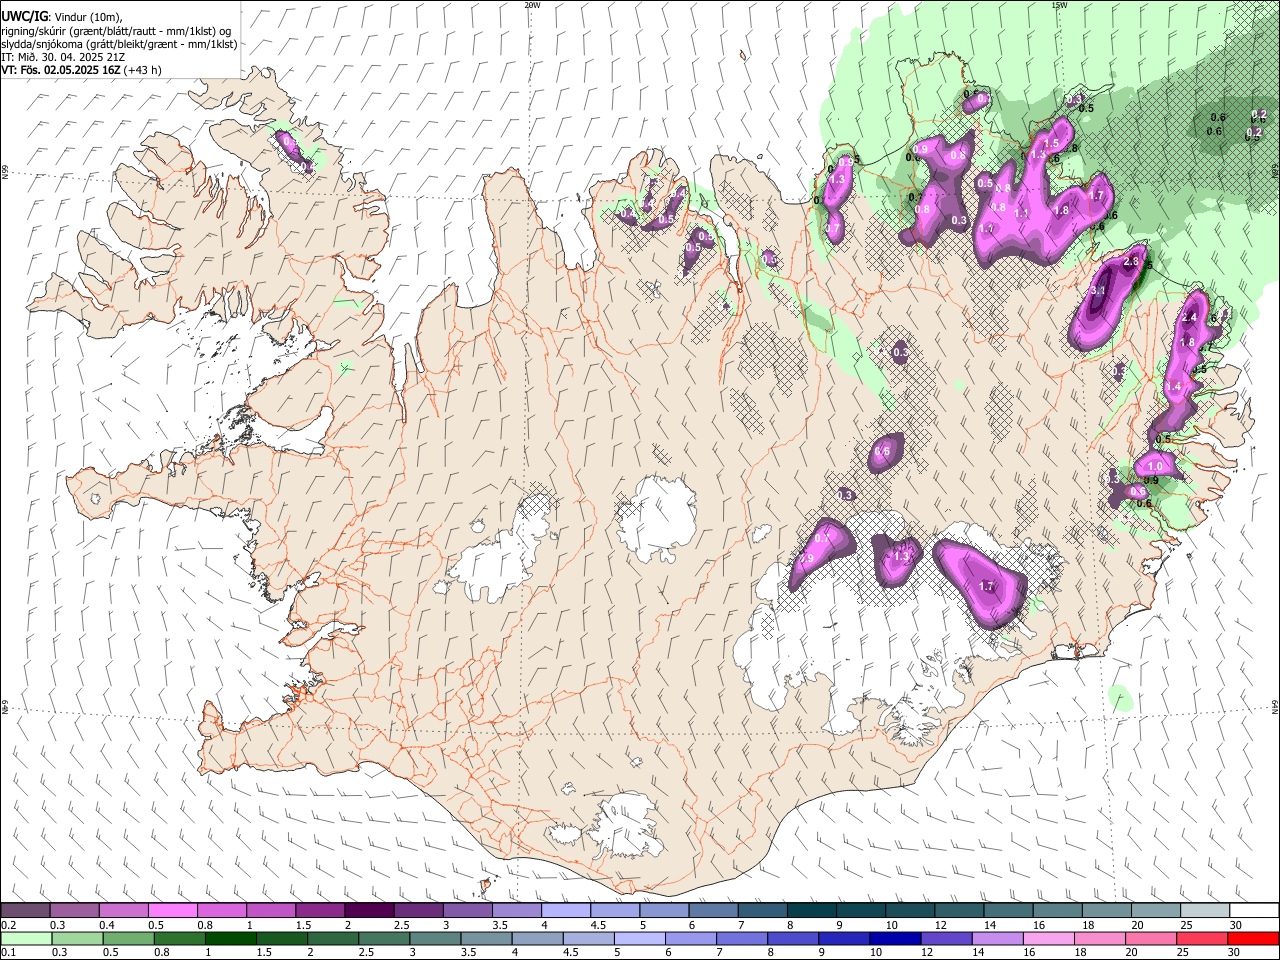Image resolution: width=1280 pixels, height=960 pixels.
Task: Select the 18 pink swatch in the lower legend
Action: (x=1098, y=938)
